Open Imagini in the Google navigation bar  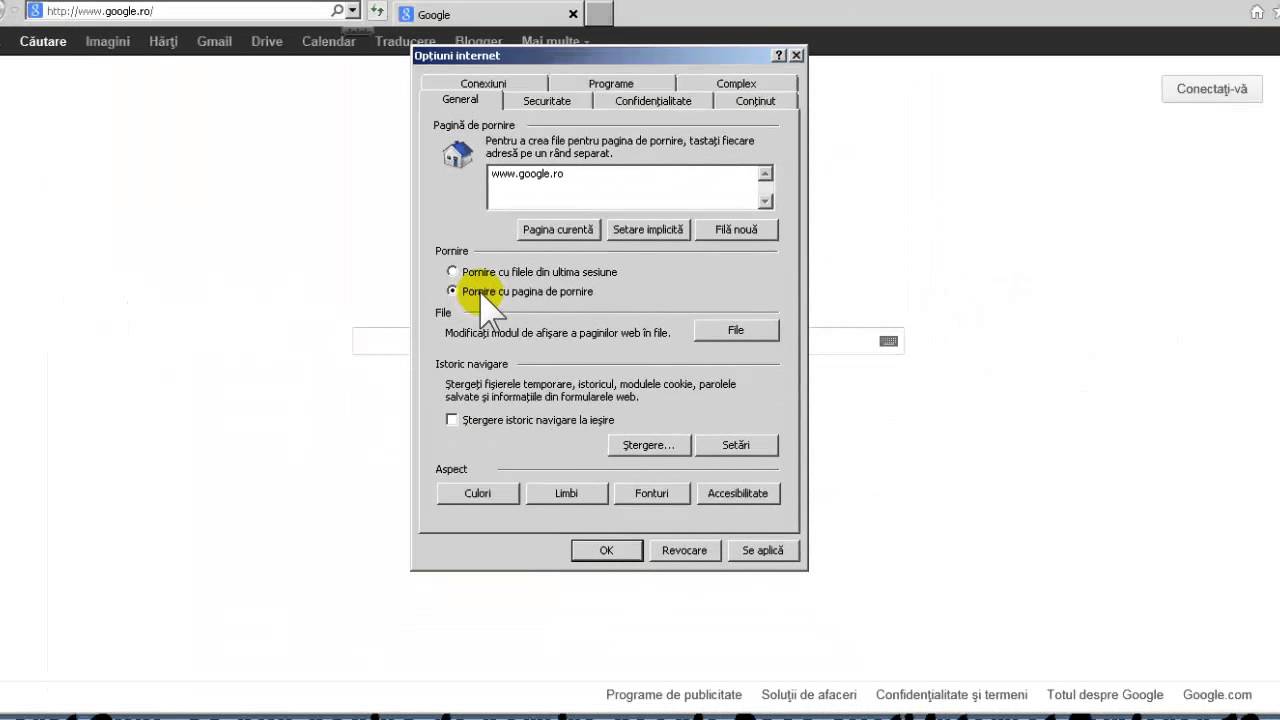[x=108, y=42]
